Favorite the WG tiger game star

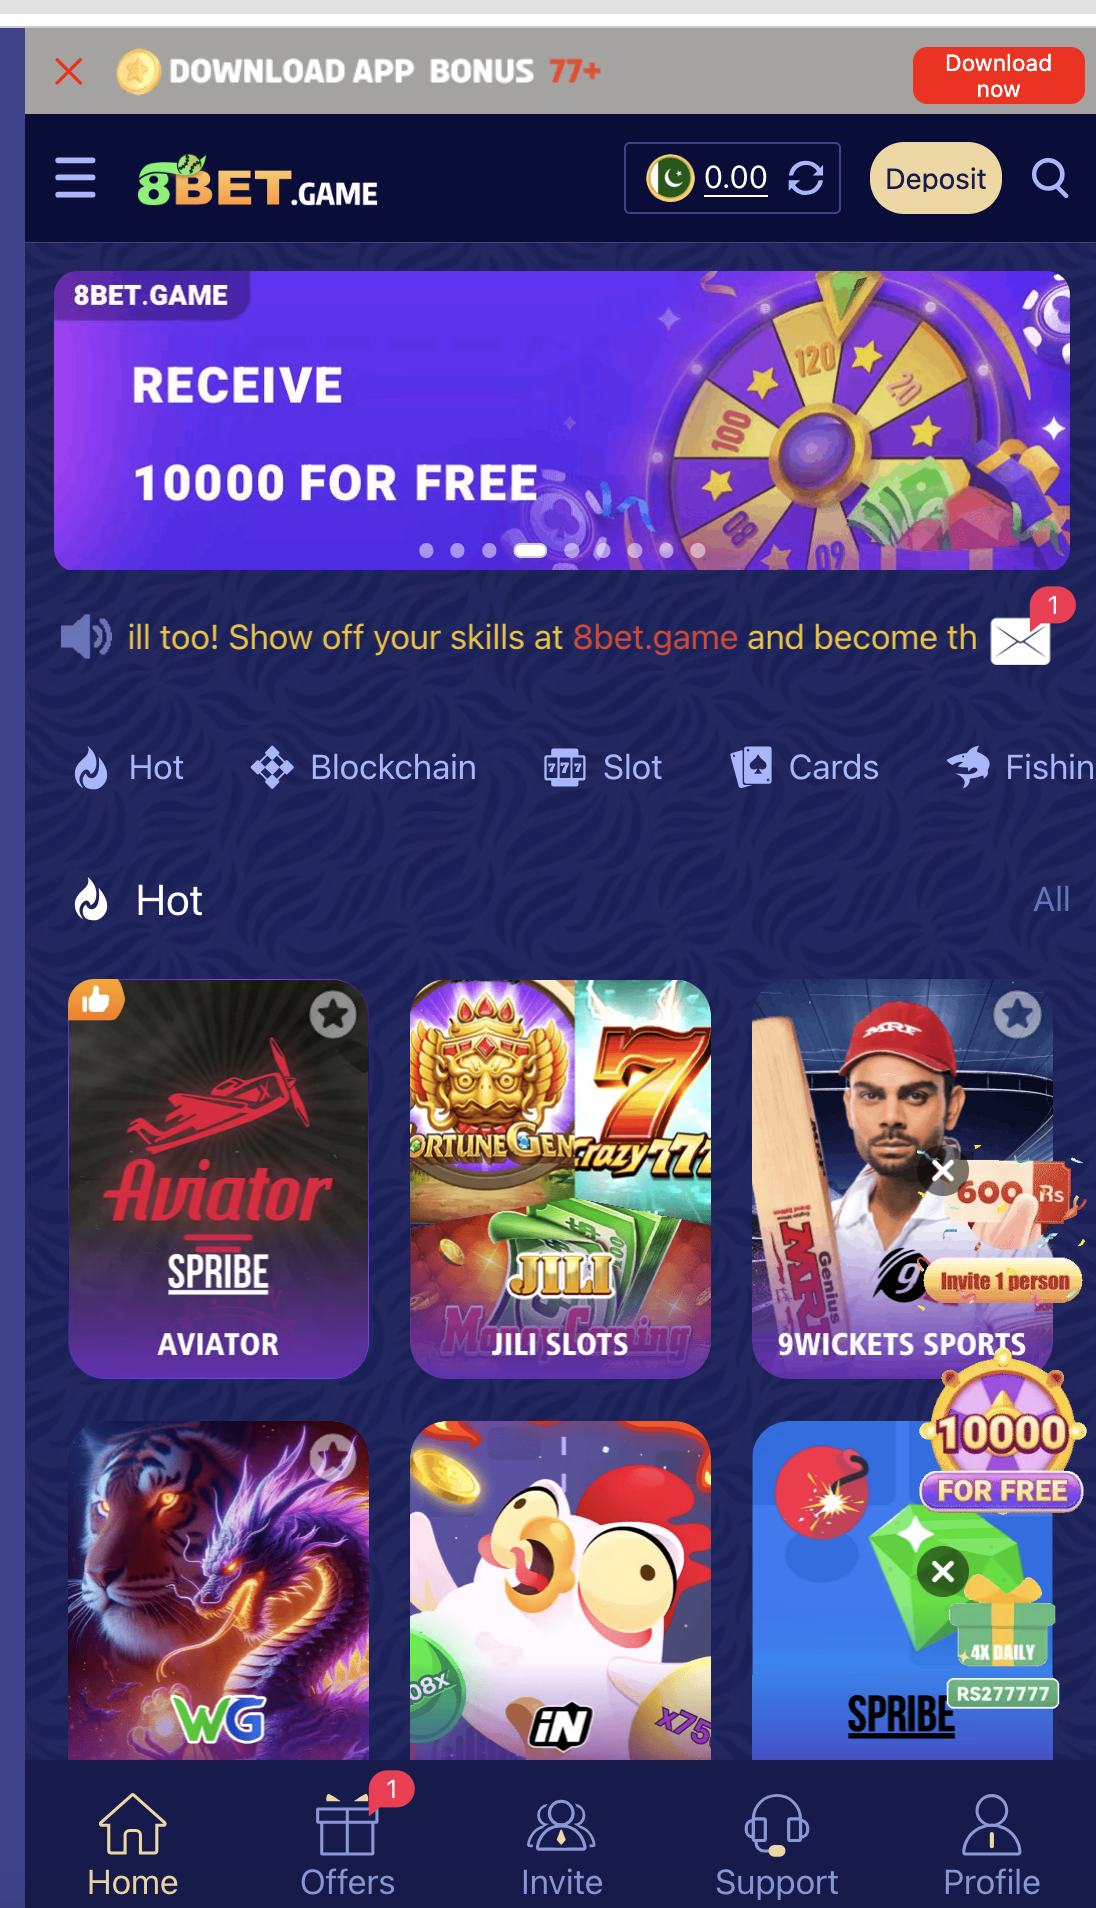coord(333,1457)
